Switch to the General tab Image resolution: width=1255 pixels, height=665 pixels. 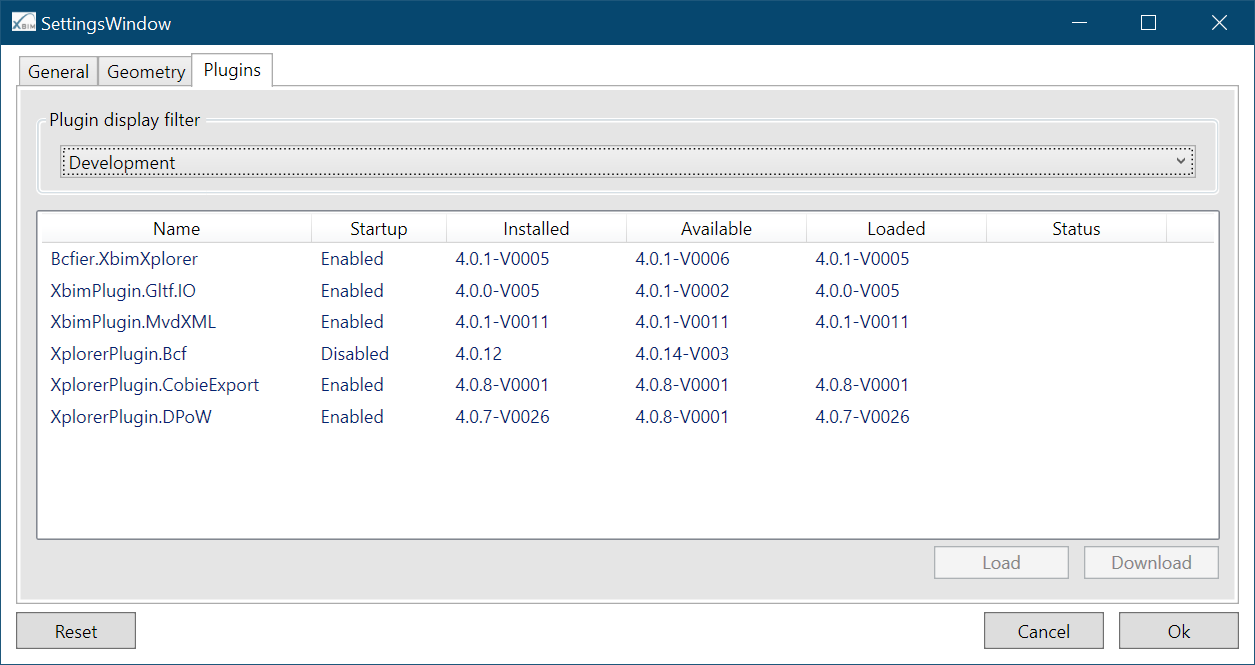point(57,71)
